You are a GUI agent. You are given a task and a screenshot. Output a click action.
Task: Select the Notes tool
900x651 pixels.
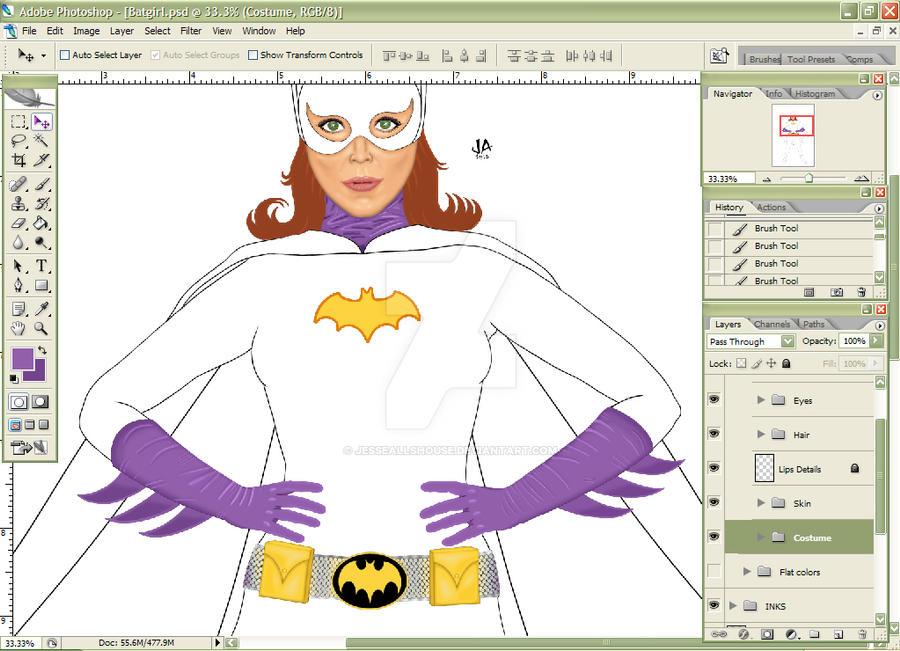pos(18,309)
